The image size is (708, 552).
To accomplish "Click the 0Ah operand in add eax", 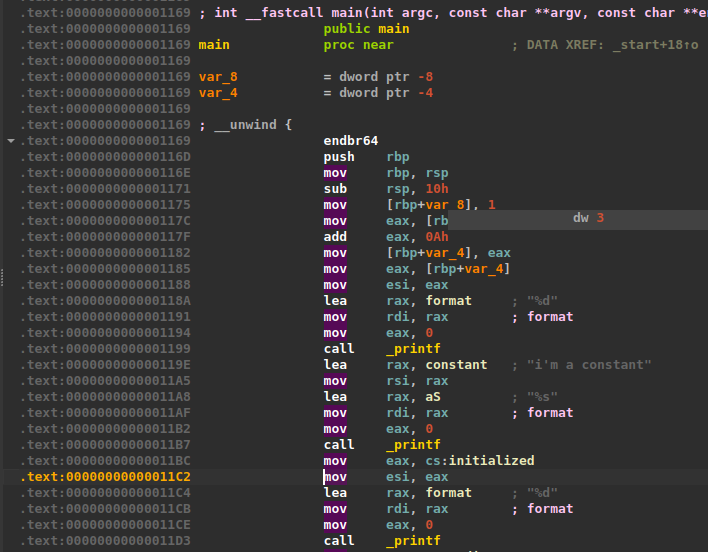I will (437, 237).
